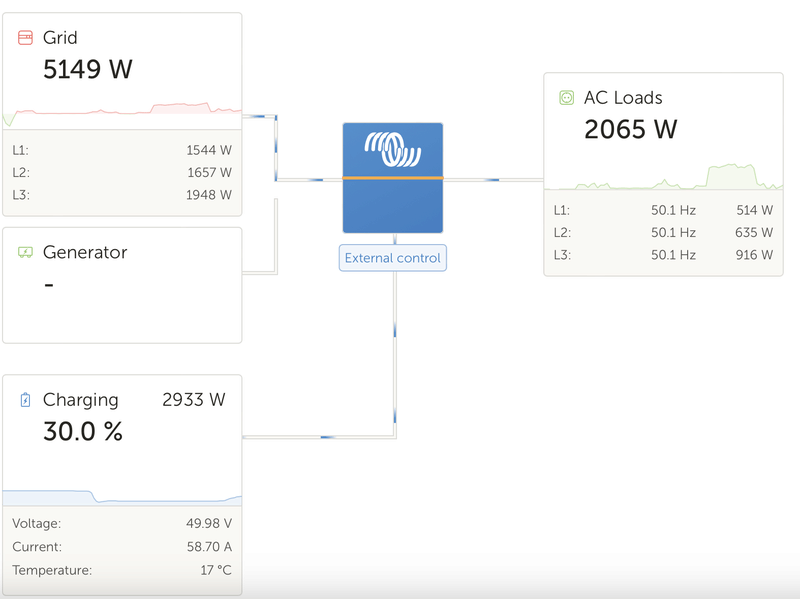
Task: Click the Current: label
Action: (x=37, y=547)
